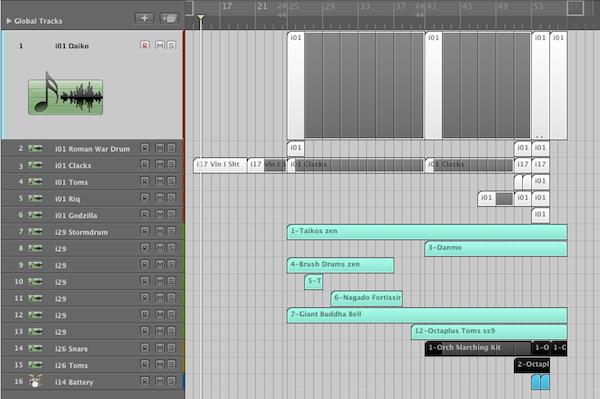Record-enable the i01 Daiko track
Image resolution: width=600 pixels, height=399 pixels.
click(145, 46)
